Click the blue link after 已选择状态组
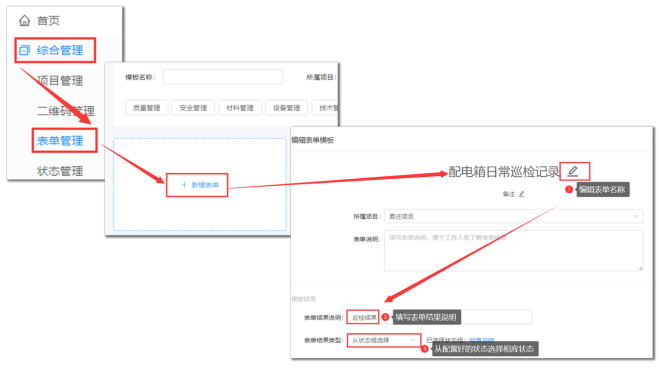The height and width of the screenshot is (369, 660). pos(482,340)
